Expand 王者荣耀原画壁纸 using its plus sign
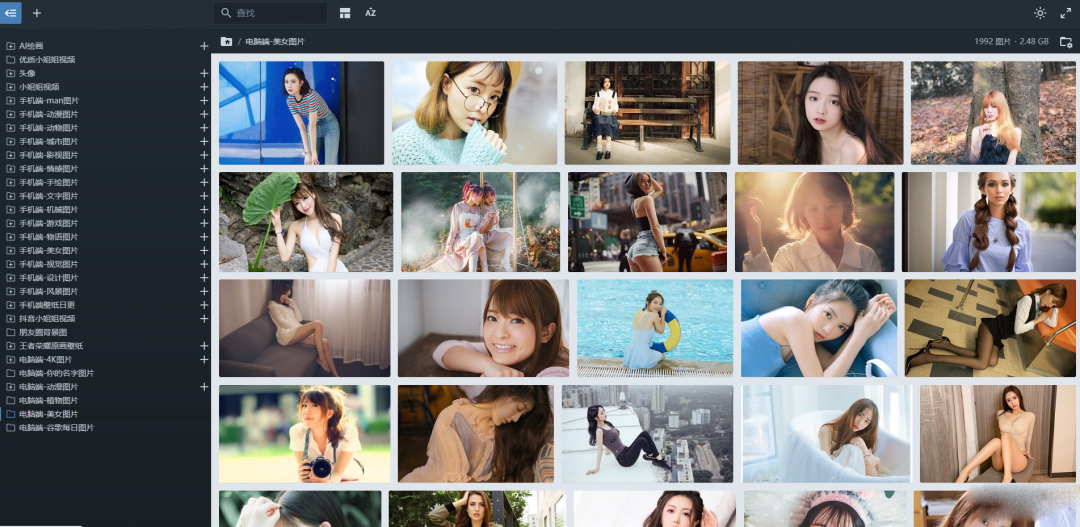 point(204,346)
